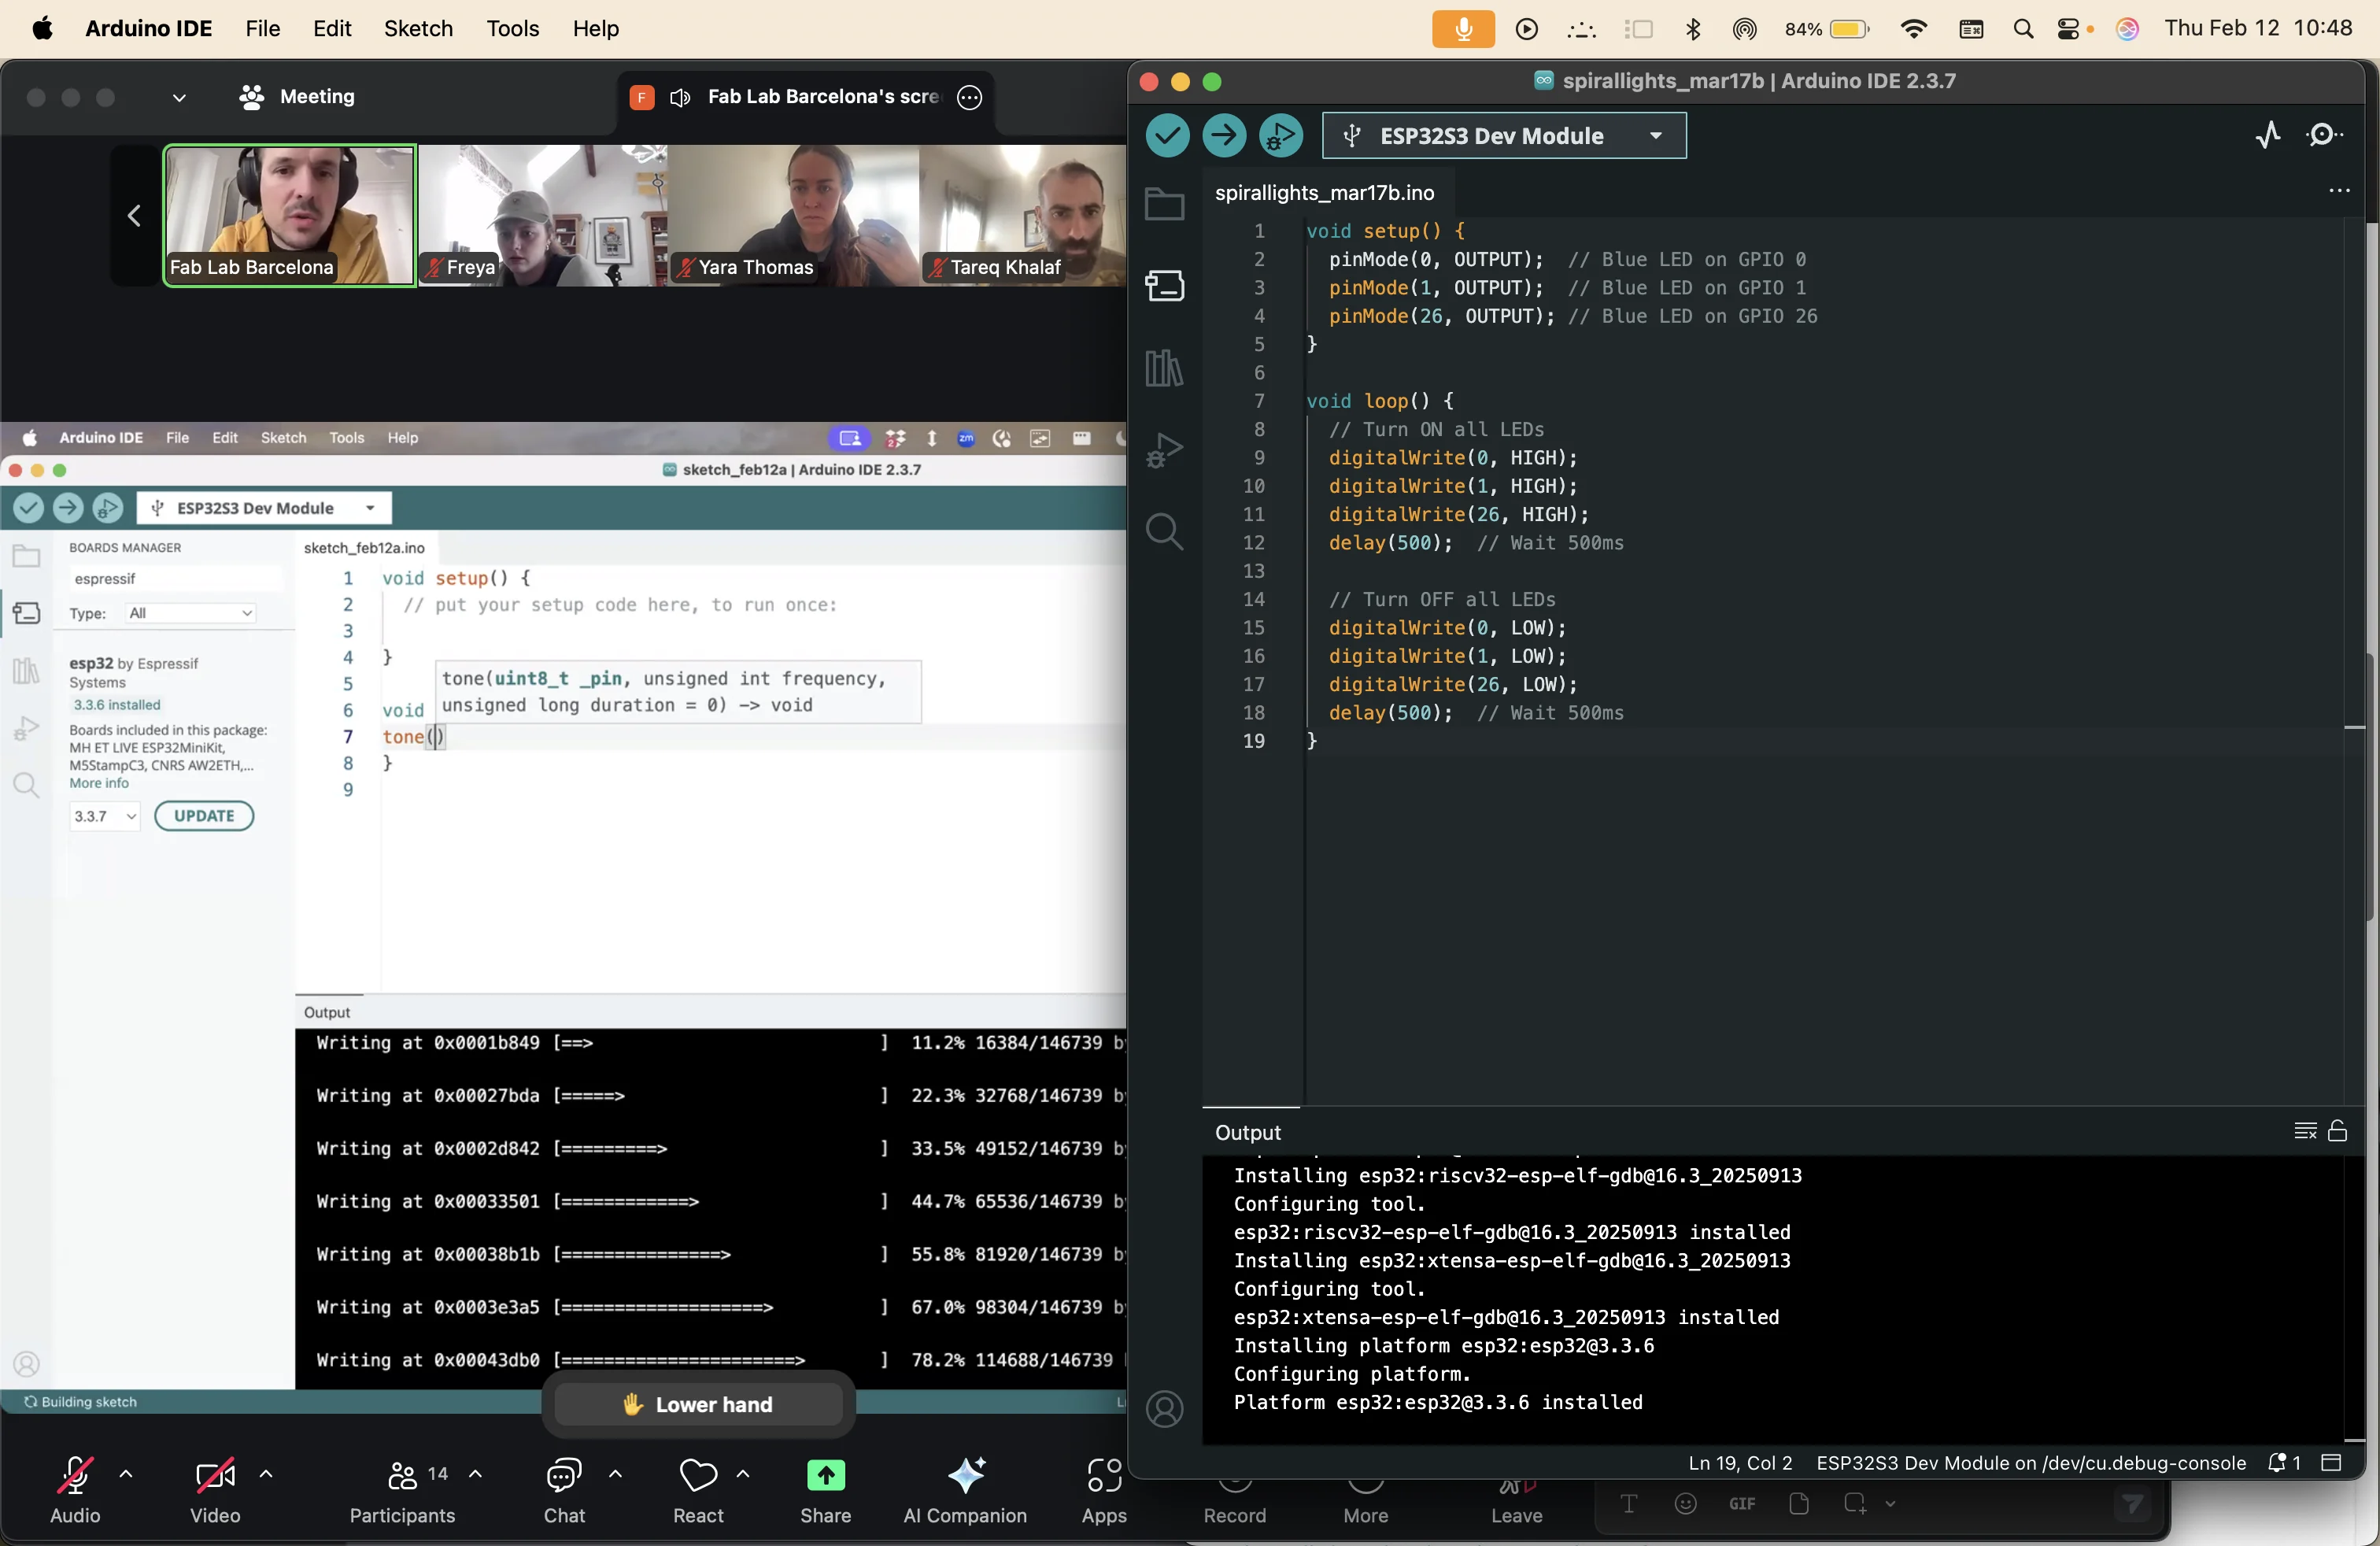This screenshot has height=1546, width=2380.
Task: Toggle the output scroll lock icon
Action: [x=2337, y=1131]
